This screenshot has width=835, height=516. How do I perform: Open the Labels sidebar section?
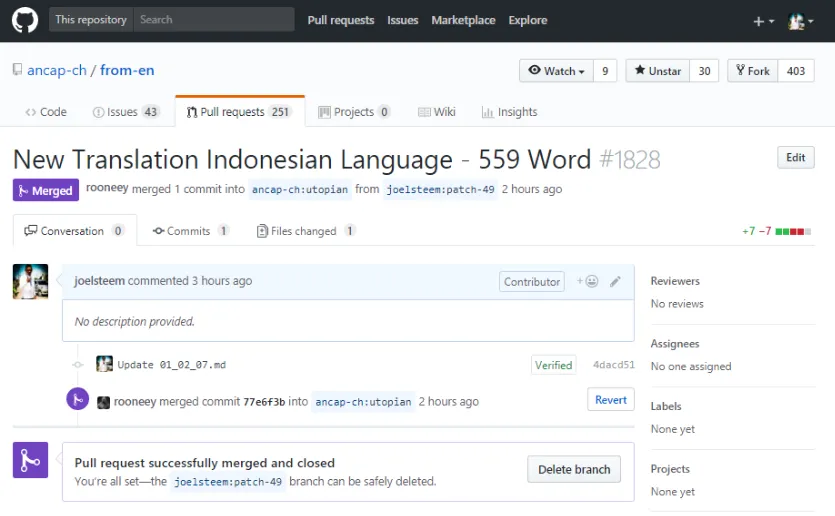[x=666, y=406]
